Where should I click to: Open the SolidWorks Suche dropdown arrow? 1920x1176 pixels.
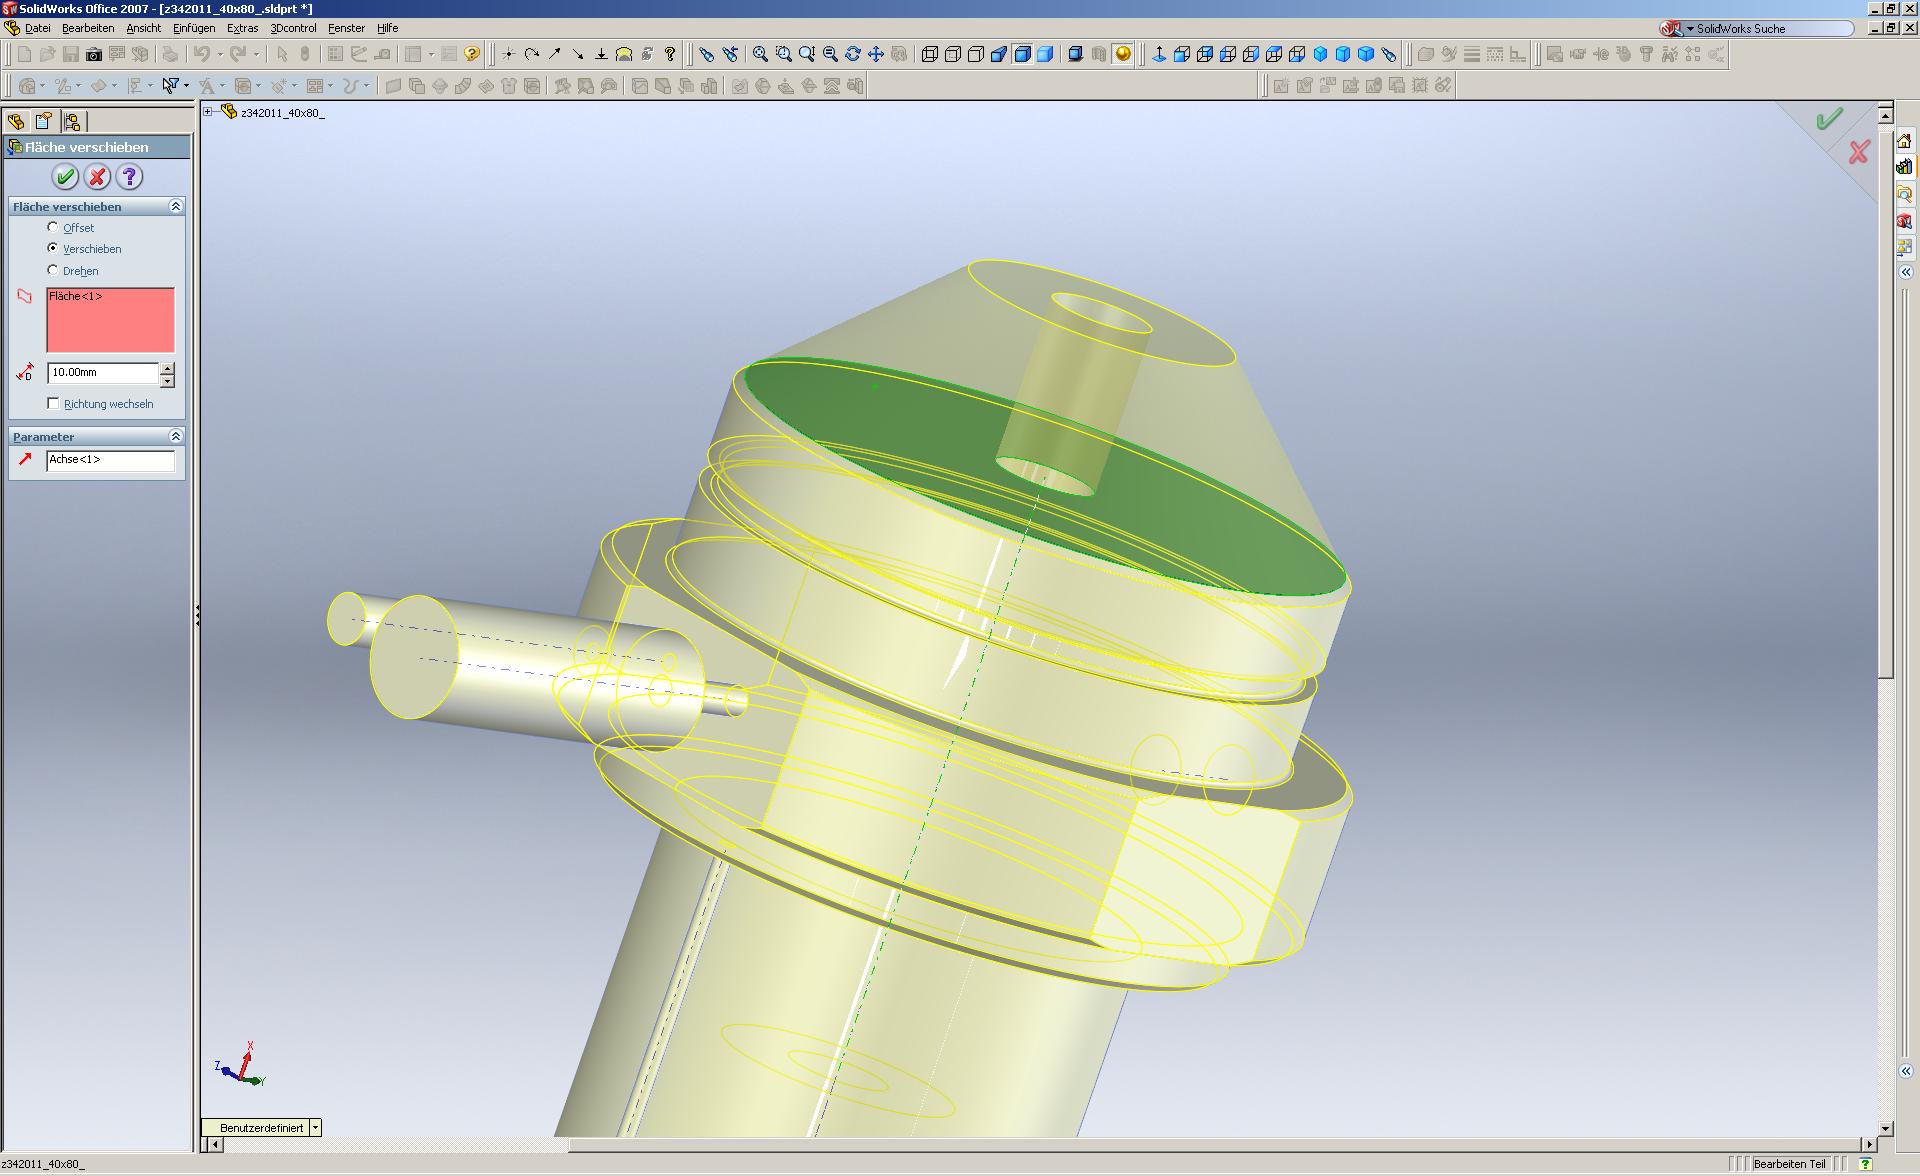click(x=1690, y=29)
